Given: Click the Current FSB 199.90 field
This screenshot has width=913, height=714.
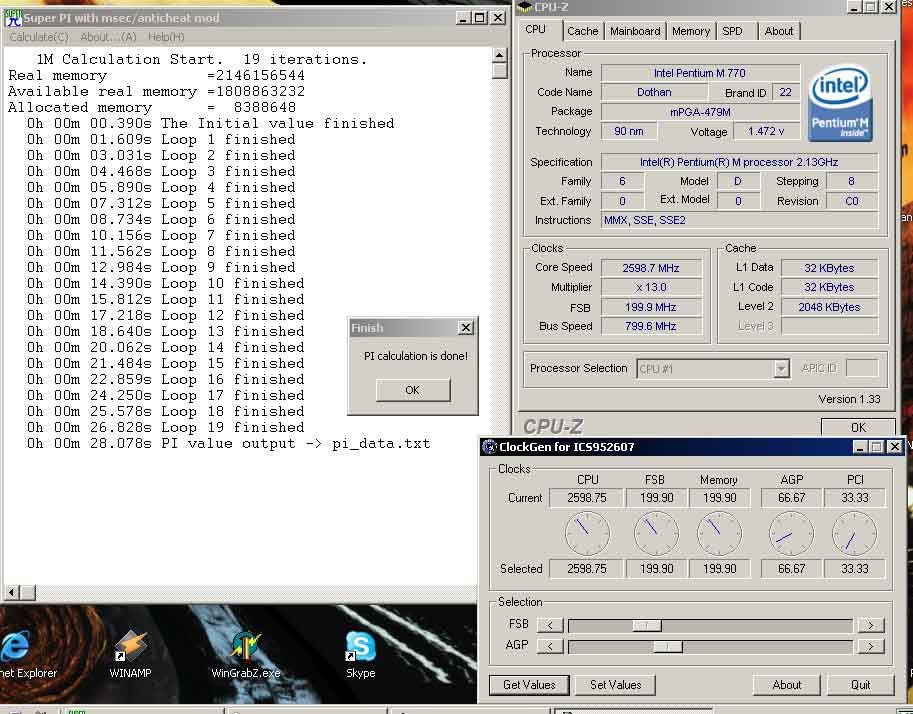Looking at the screenshot, I should 656,498.
